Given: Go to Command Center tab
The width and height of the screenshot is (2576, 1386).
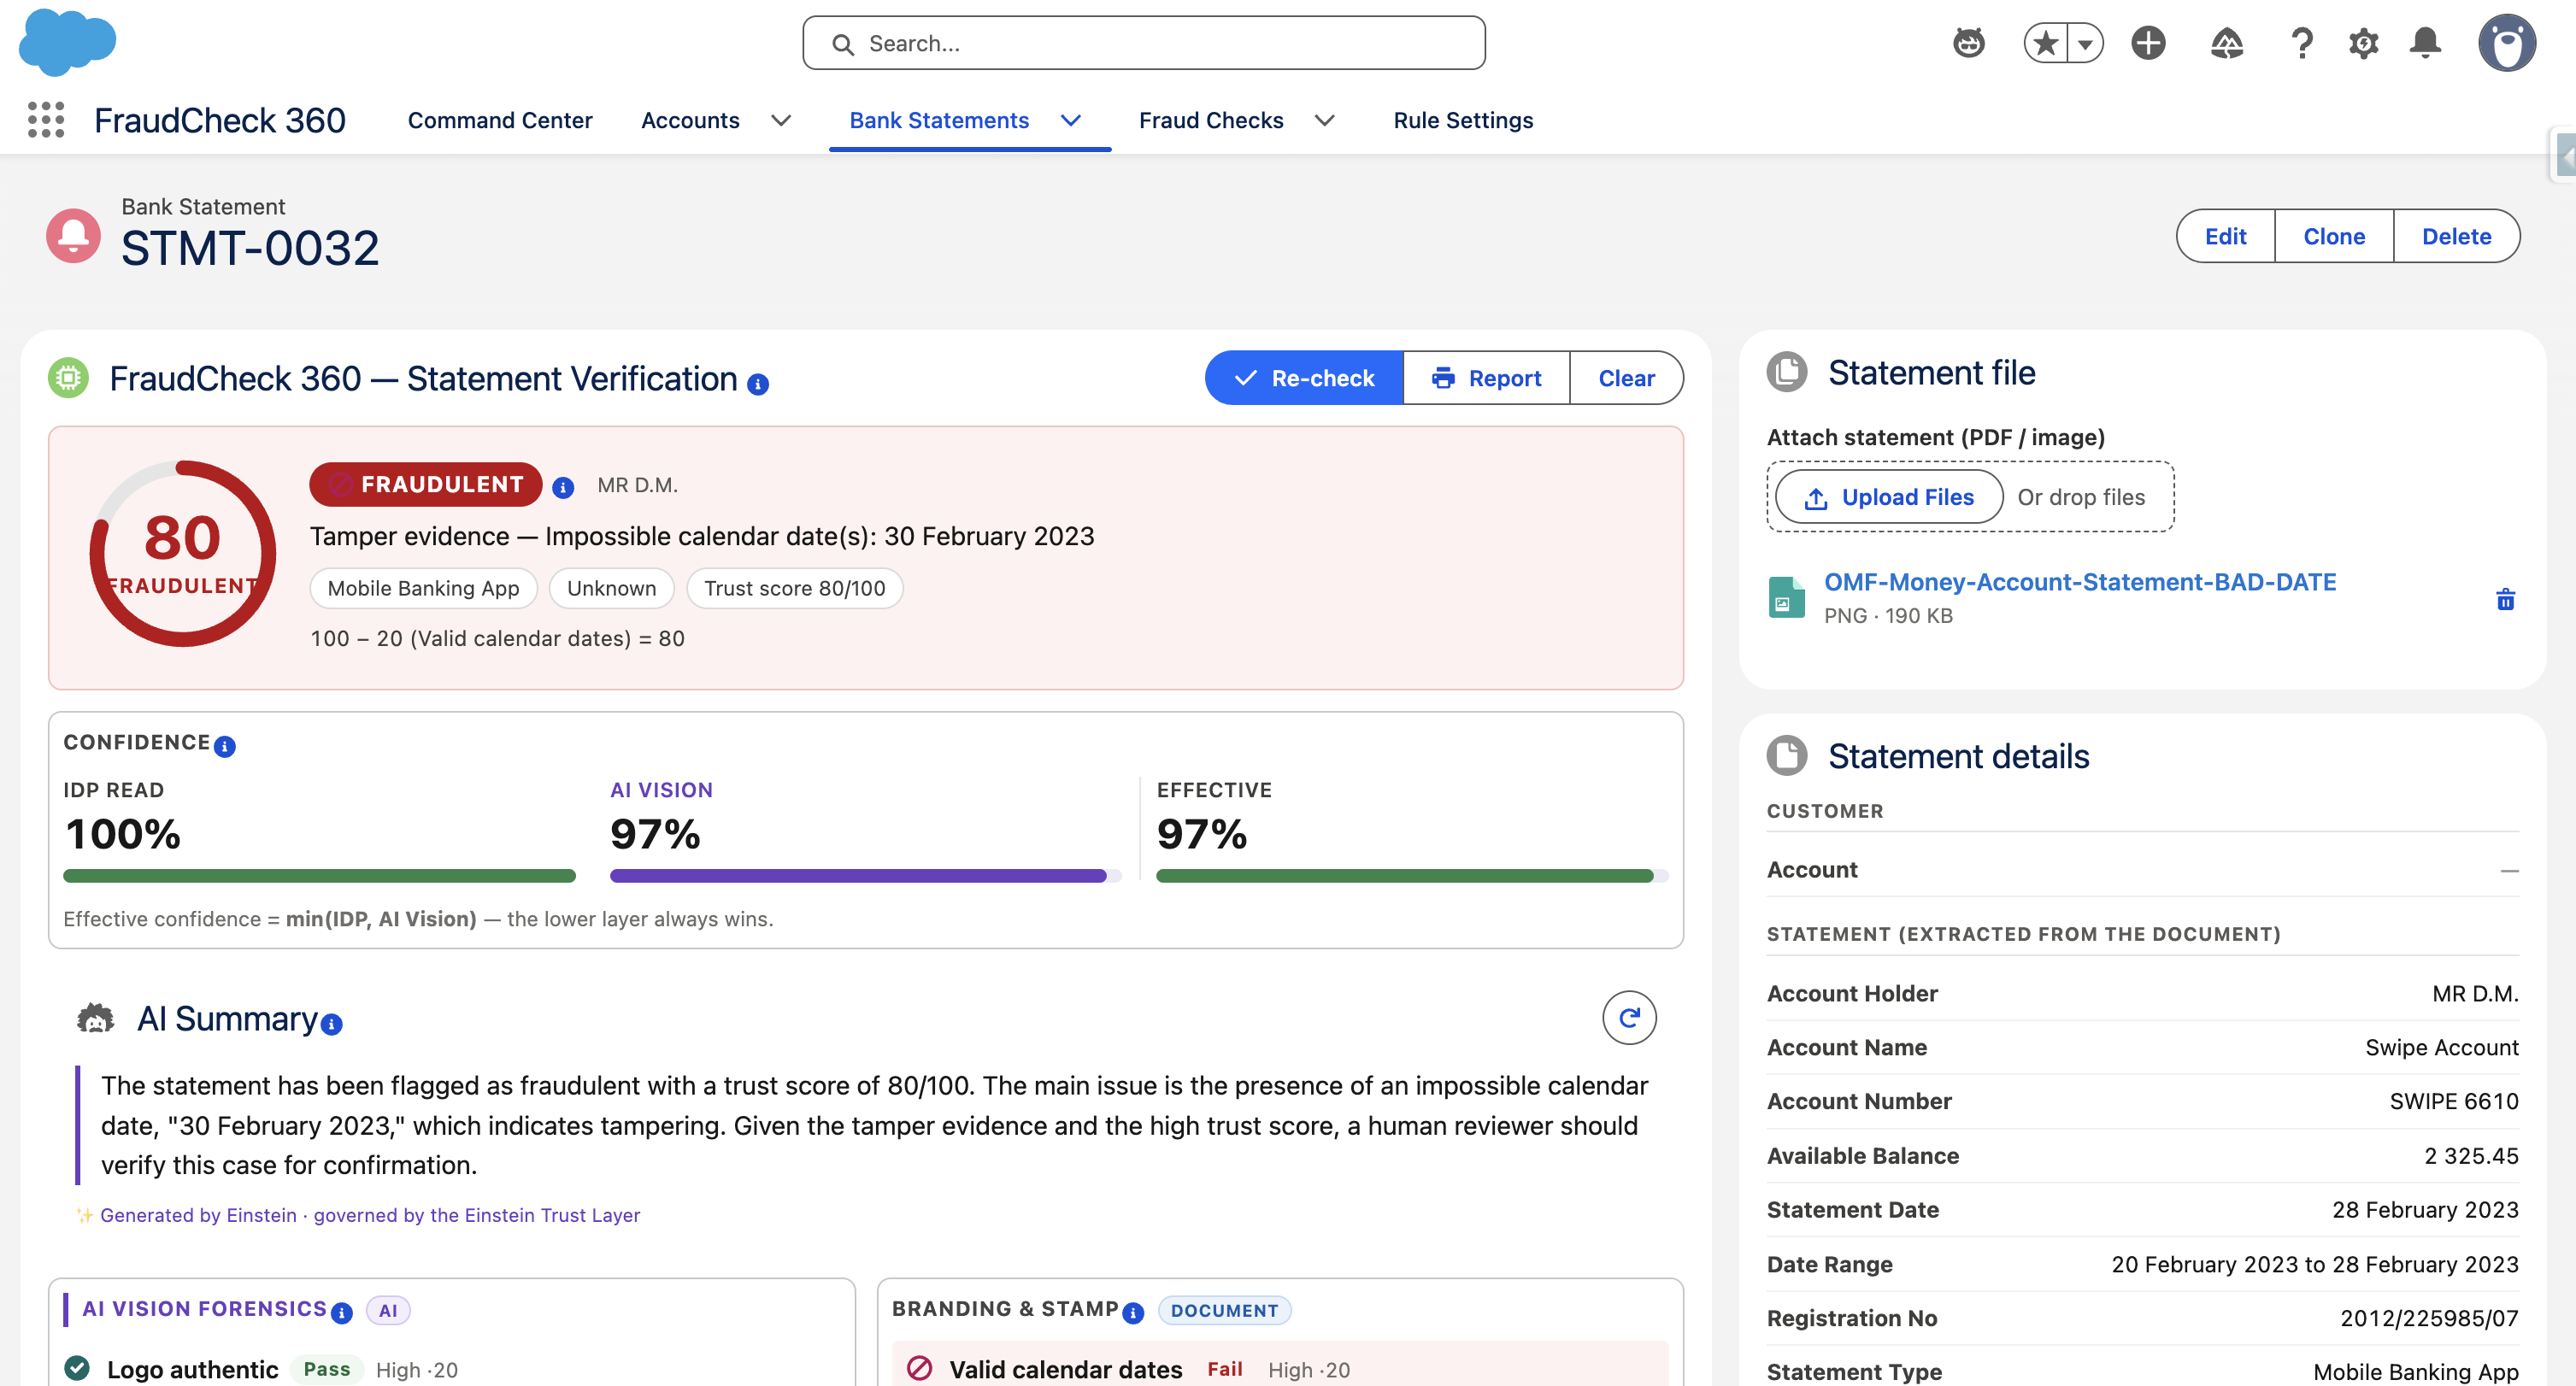Looking at the screenshot, I should pos(500,120).
